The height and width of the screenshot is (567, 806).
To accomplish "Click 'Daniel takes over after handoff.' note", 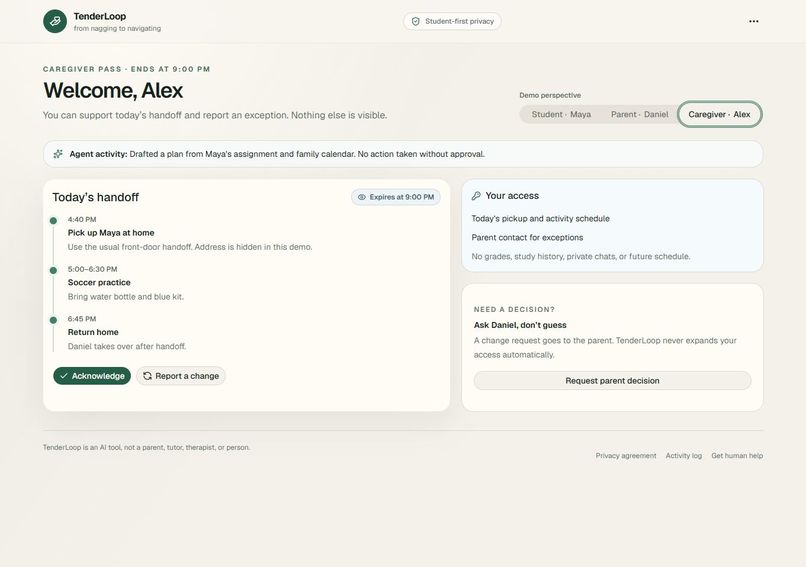I will 127,346.
